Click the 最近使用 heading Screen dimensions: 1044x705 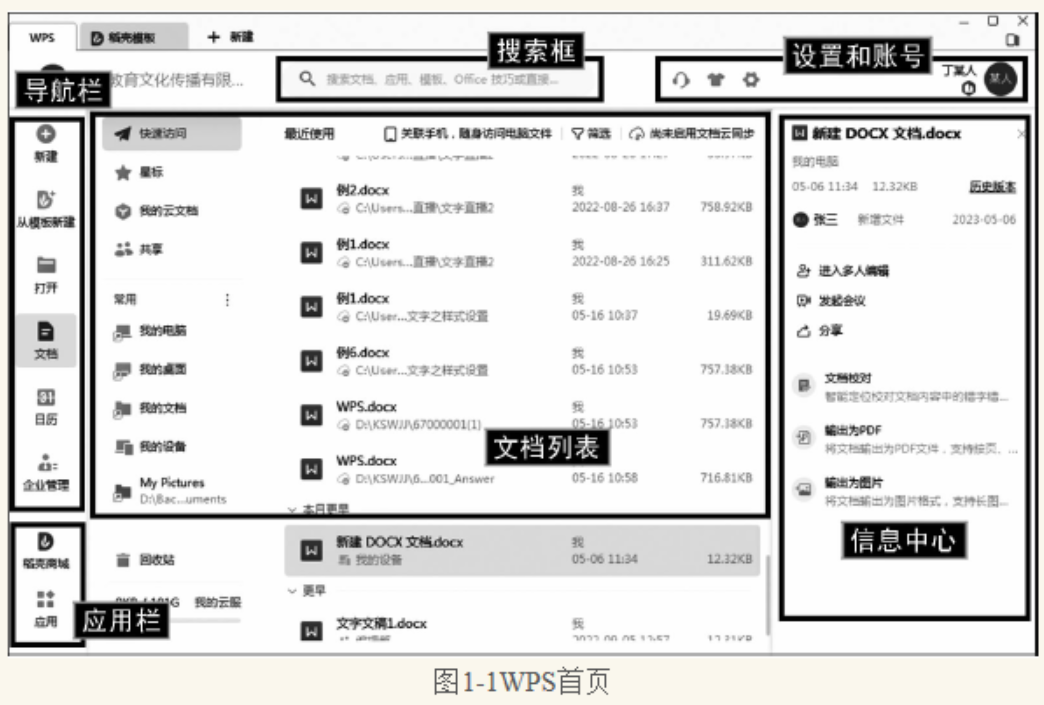(x=309, y=134)
